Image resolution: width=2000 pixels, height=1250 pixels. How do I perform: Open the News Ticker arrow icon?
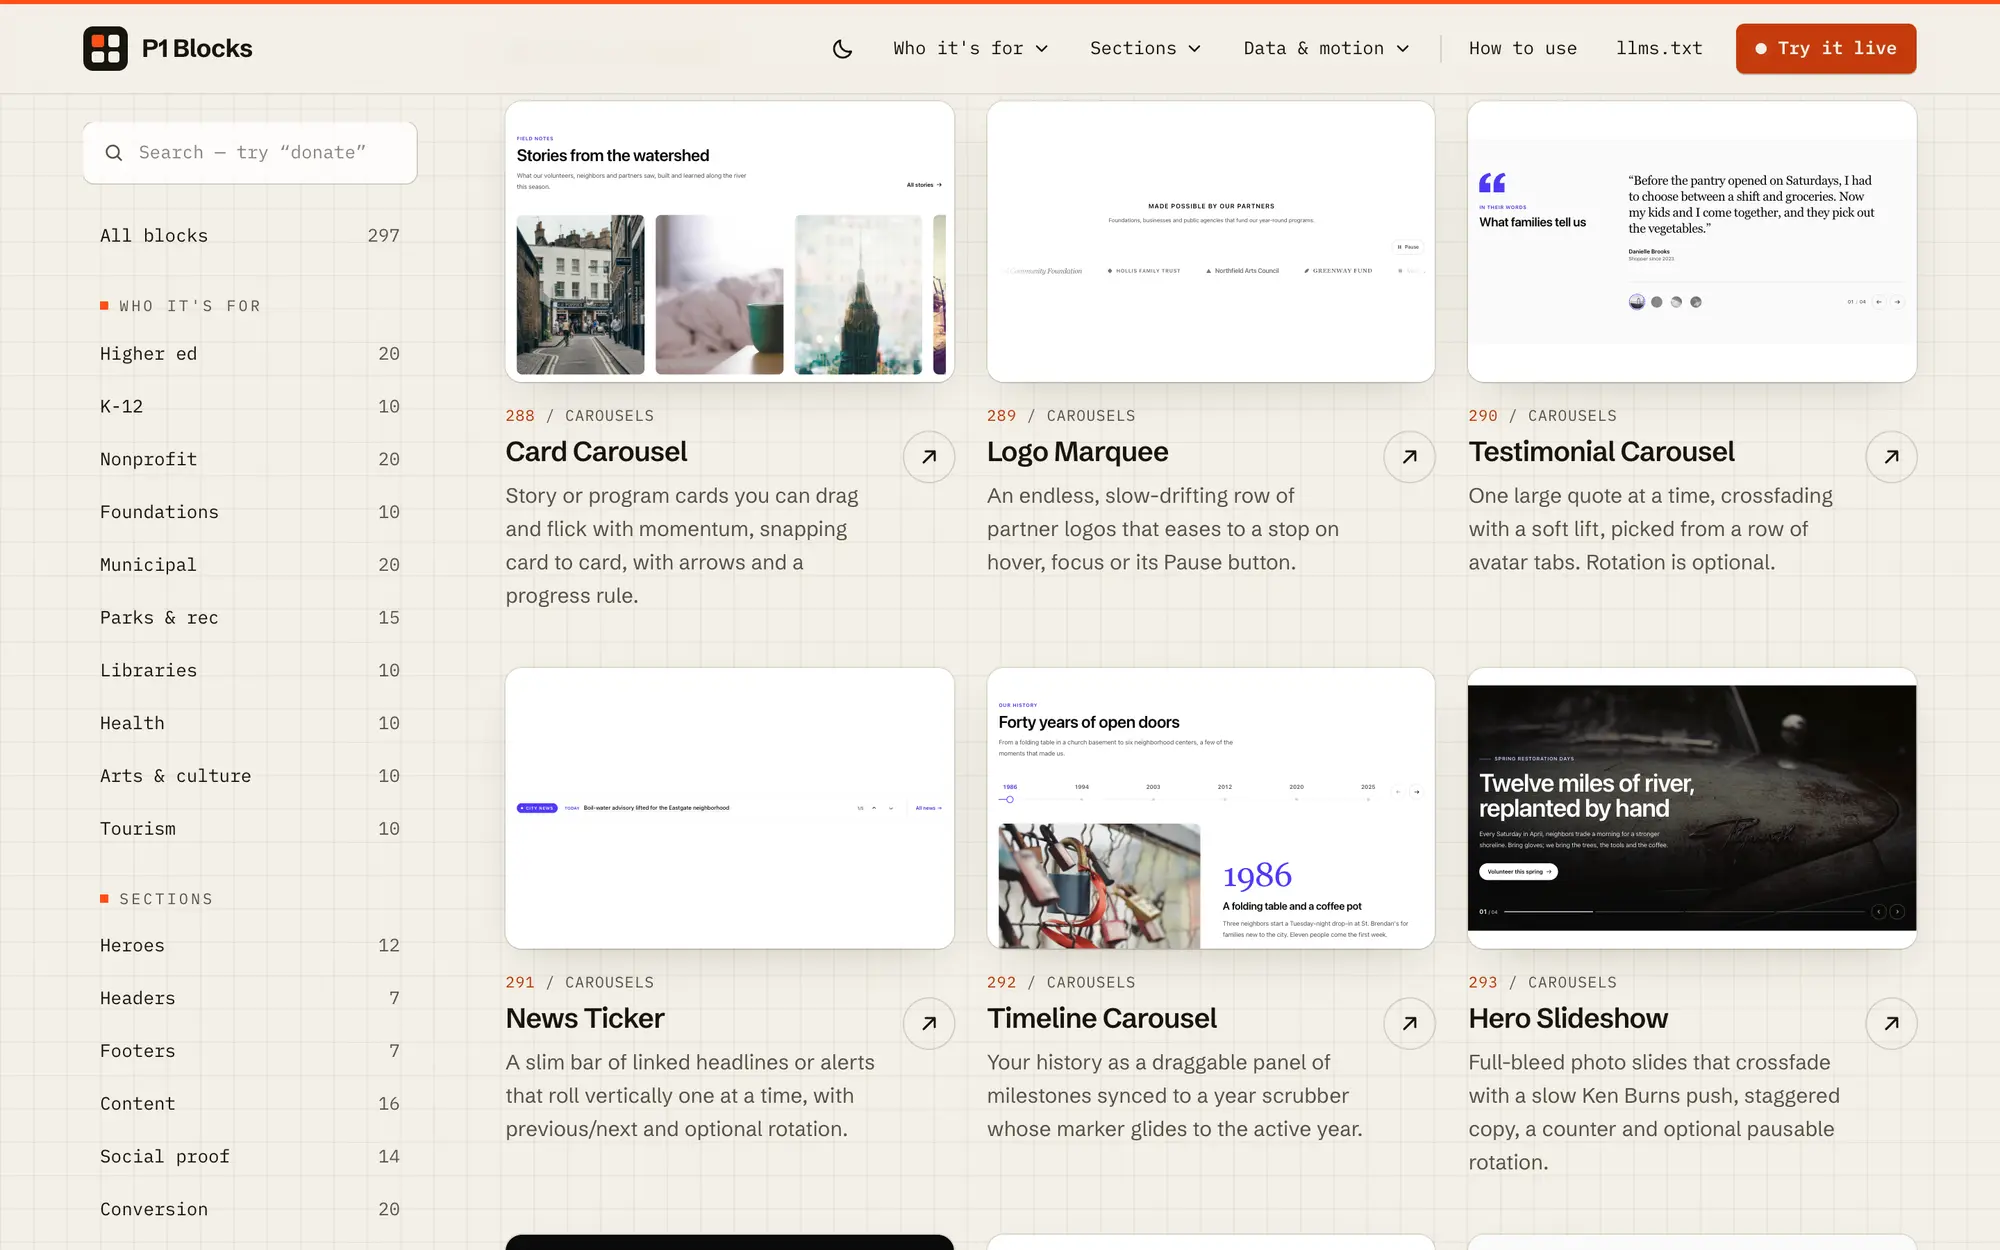click(929, 1023)
